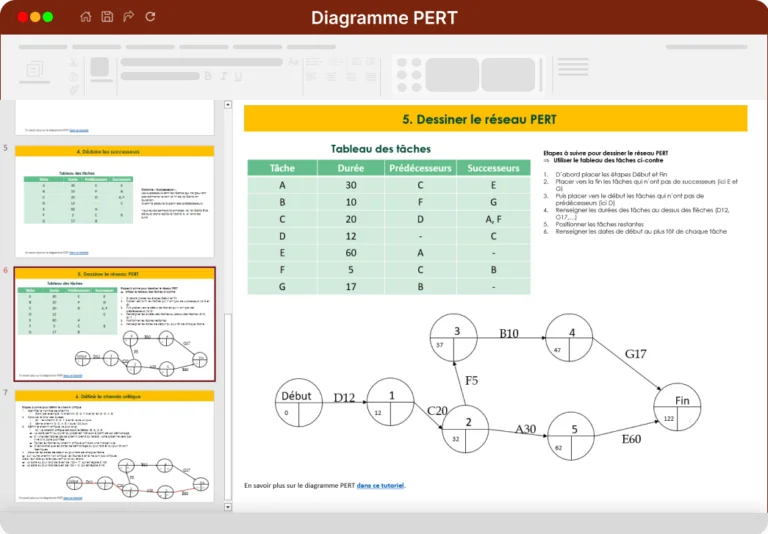Click the 'F5' arrow label
The height and width of the screenshot is (534, 768).
tap(471, 381)
